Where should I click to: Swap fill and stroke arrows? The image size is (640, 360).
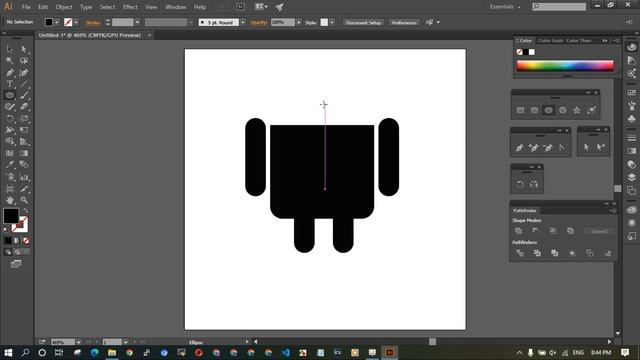pos(26,211)
